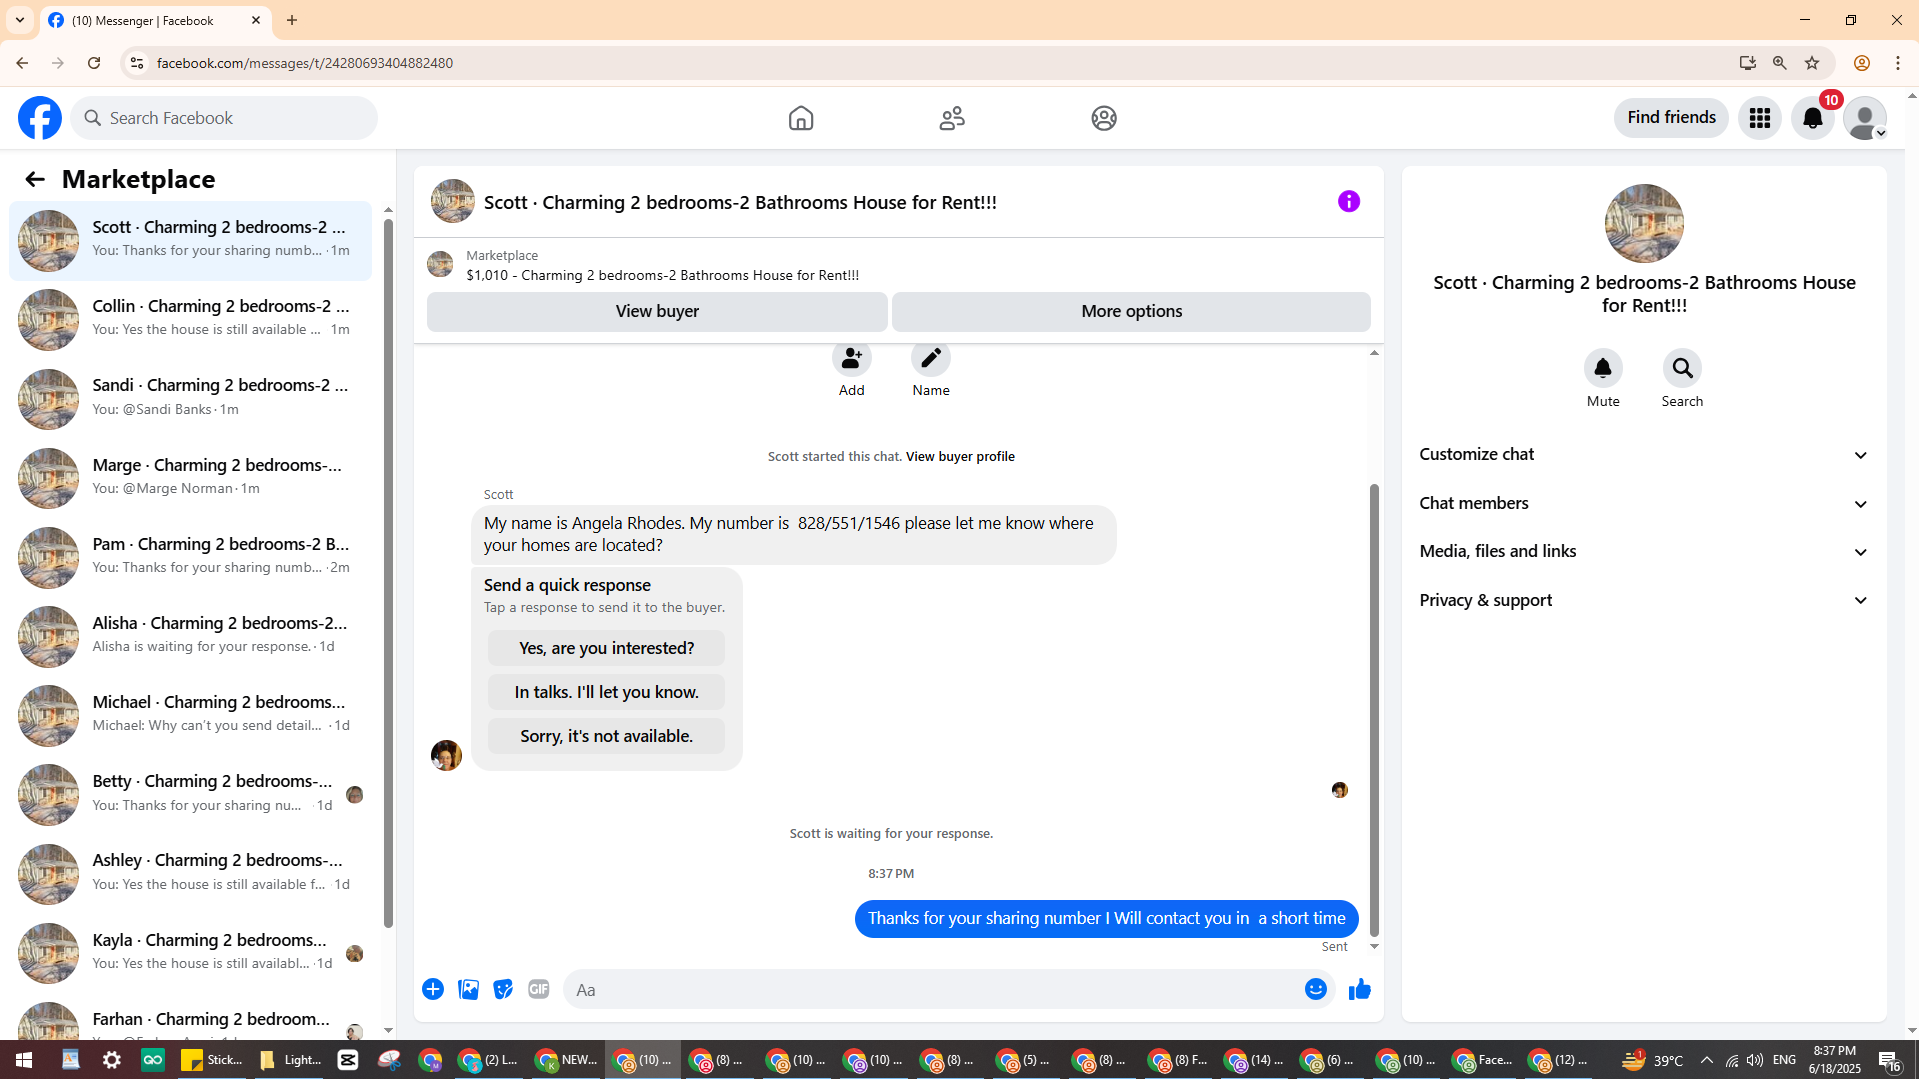Open more actions plus icon
The height and width of the screenshot is (1079, 1919).
pyautogui.click(x=433, y=989)
